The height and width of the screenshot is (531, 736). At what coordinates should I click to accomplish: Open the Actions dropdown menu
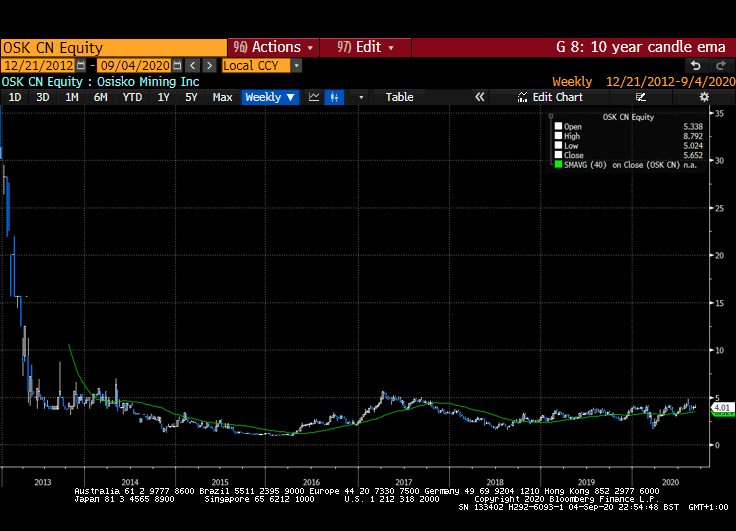pos(273,47)
